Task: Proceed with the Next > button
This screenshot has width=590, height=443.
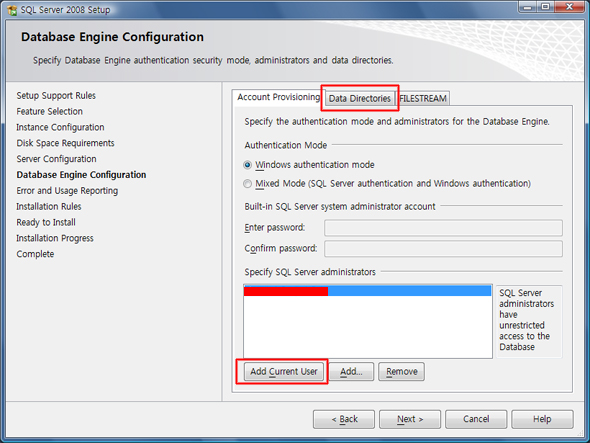Action: pos(410,419)
